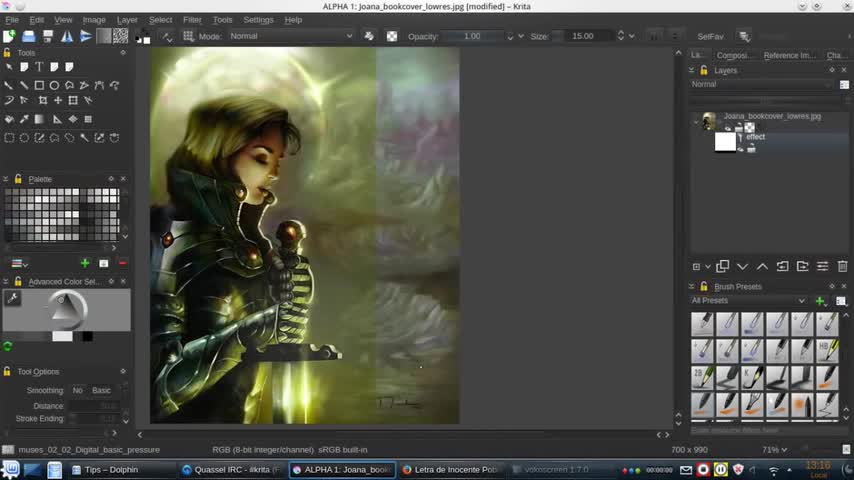Toggle the Brush Presets docker lock
This screenshot has height=480, width=854.
pyautogui.click(x=704, y=287)
